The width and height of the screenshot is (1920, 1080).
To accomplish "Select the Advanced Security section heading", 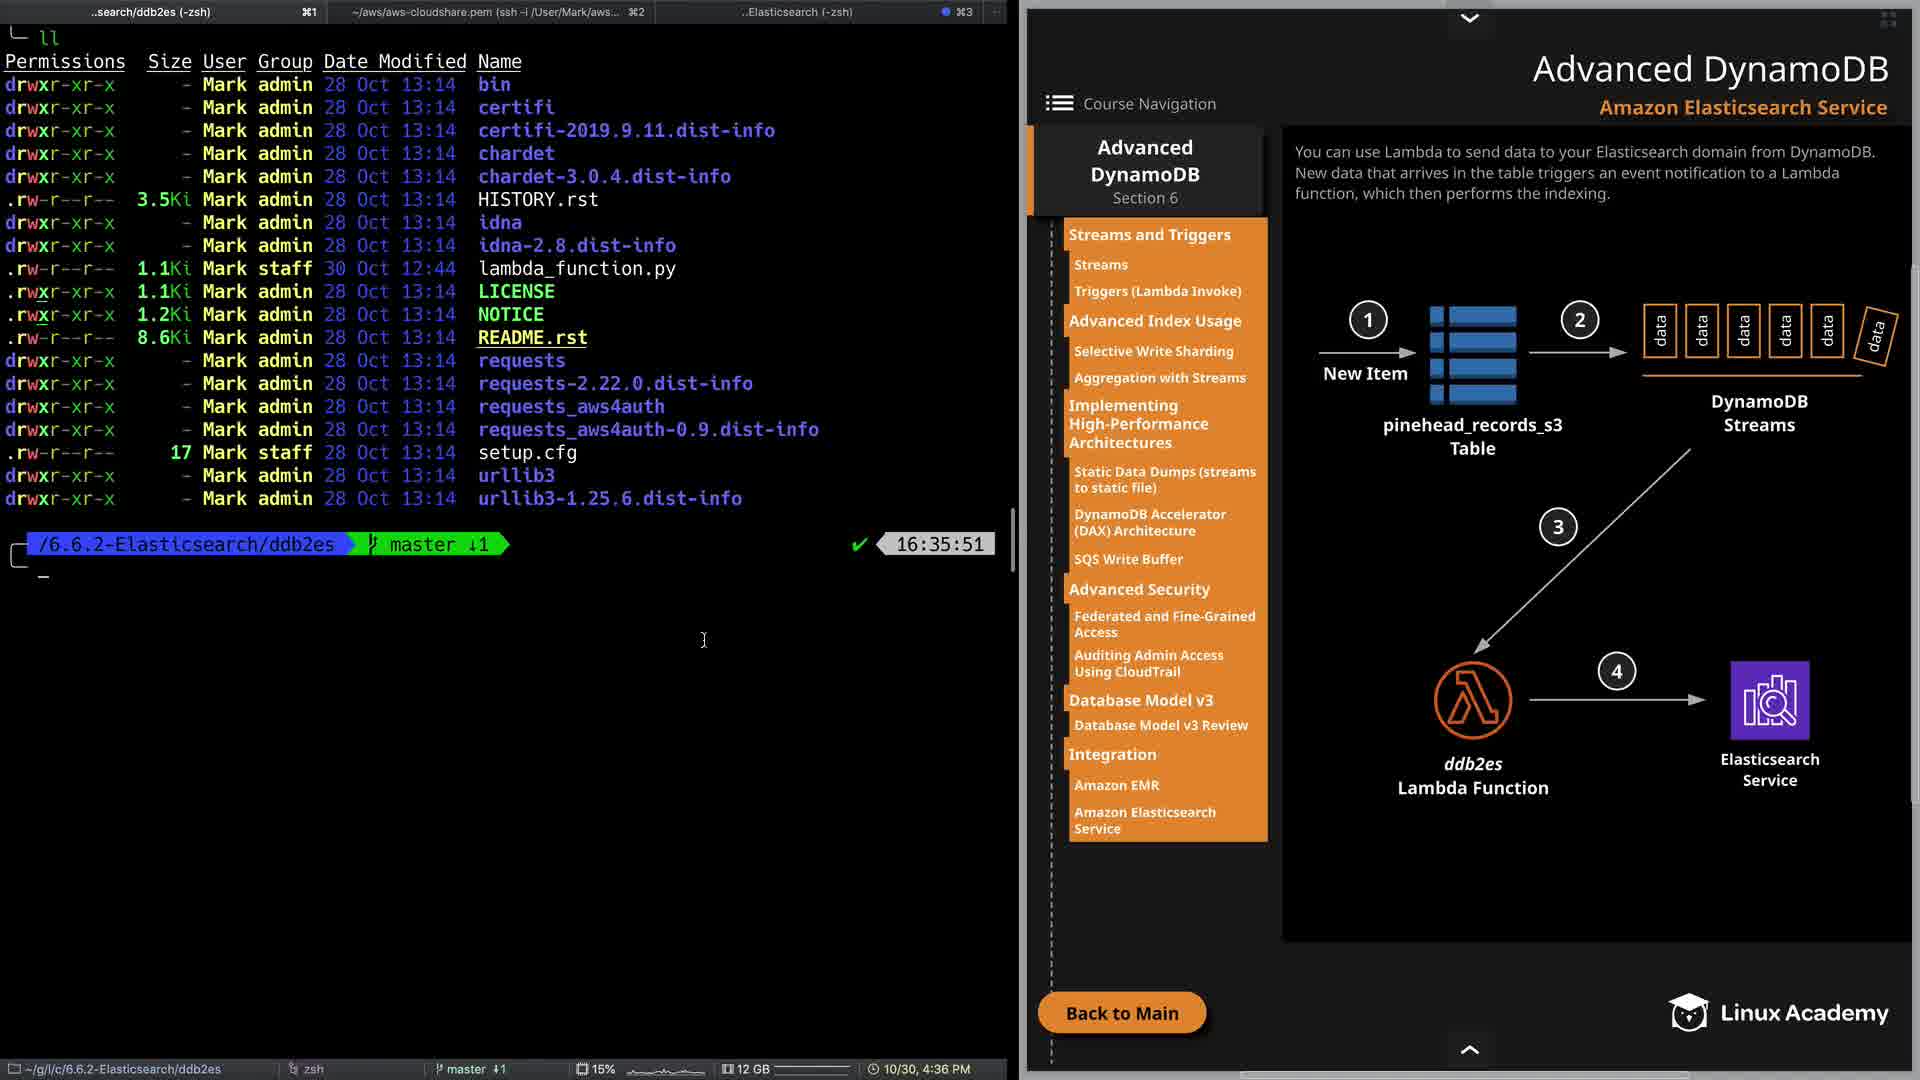I will click(x=1138, y=590).
